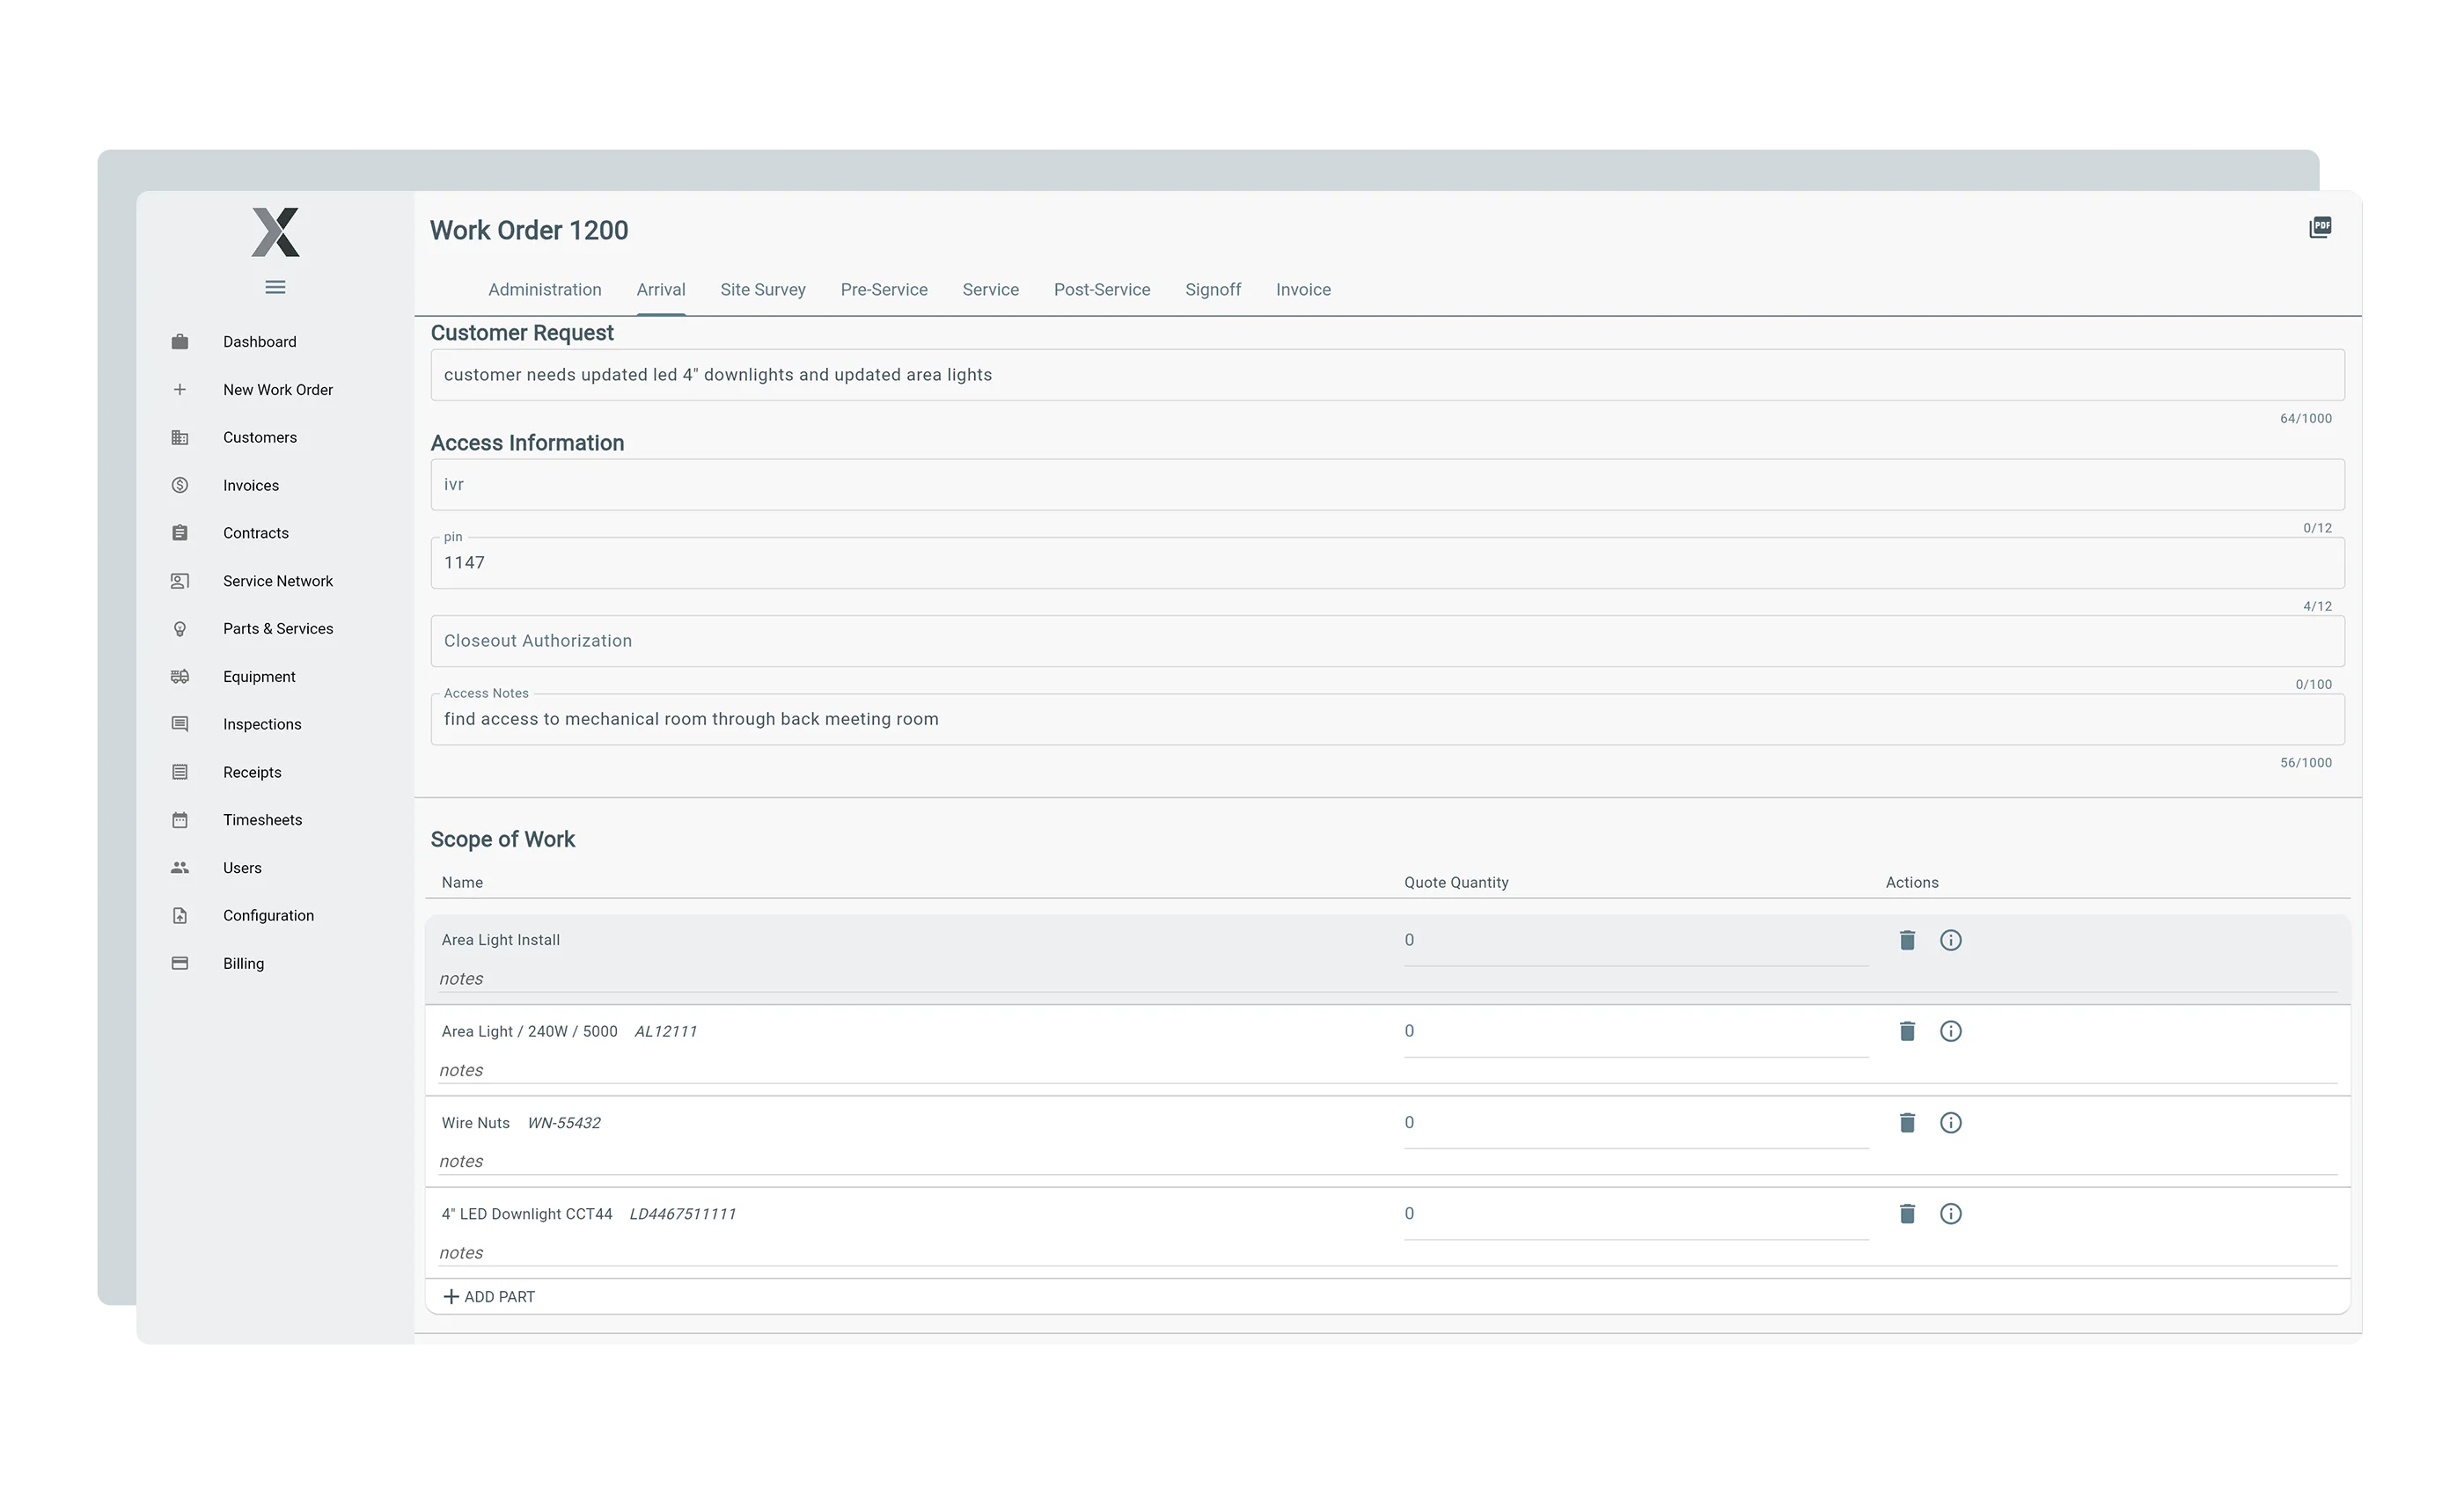Edit the Access Notes field
The image size is (2464, 1496).
pos(1387,719)
